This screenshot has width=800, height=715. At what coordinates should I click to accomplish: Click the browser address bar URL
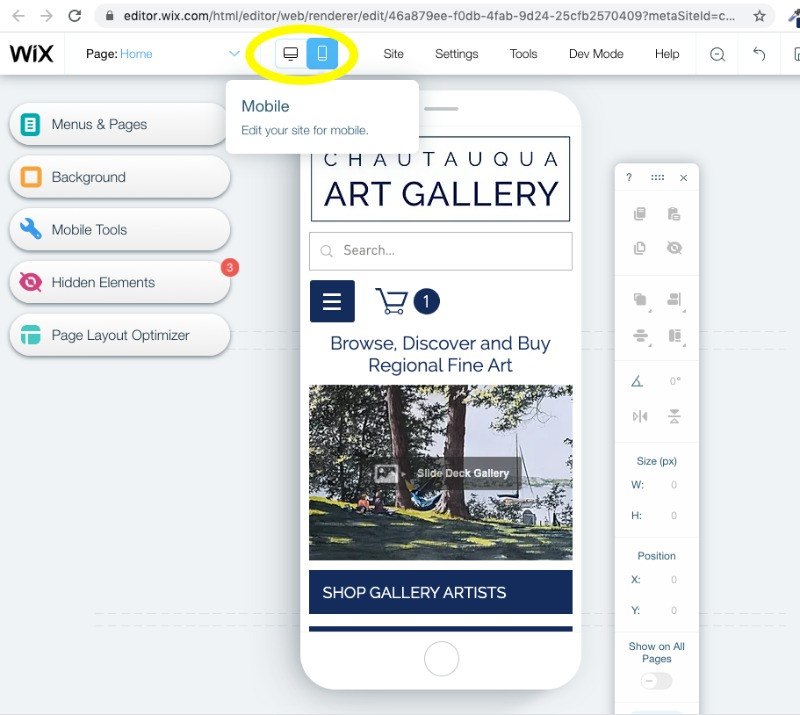(429, 16)
